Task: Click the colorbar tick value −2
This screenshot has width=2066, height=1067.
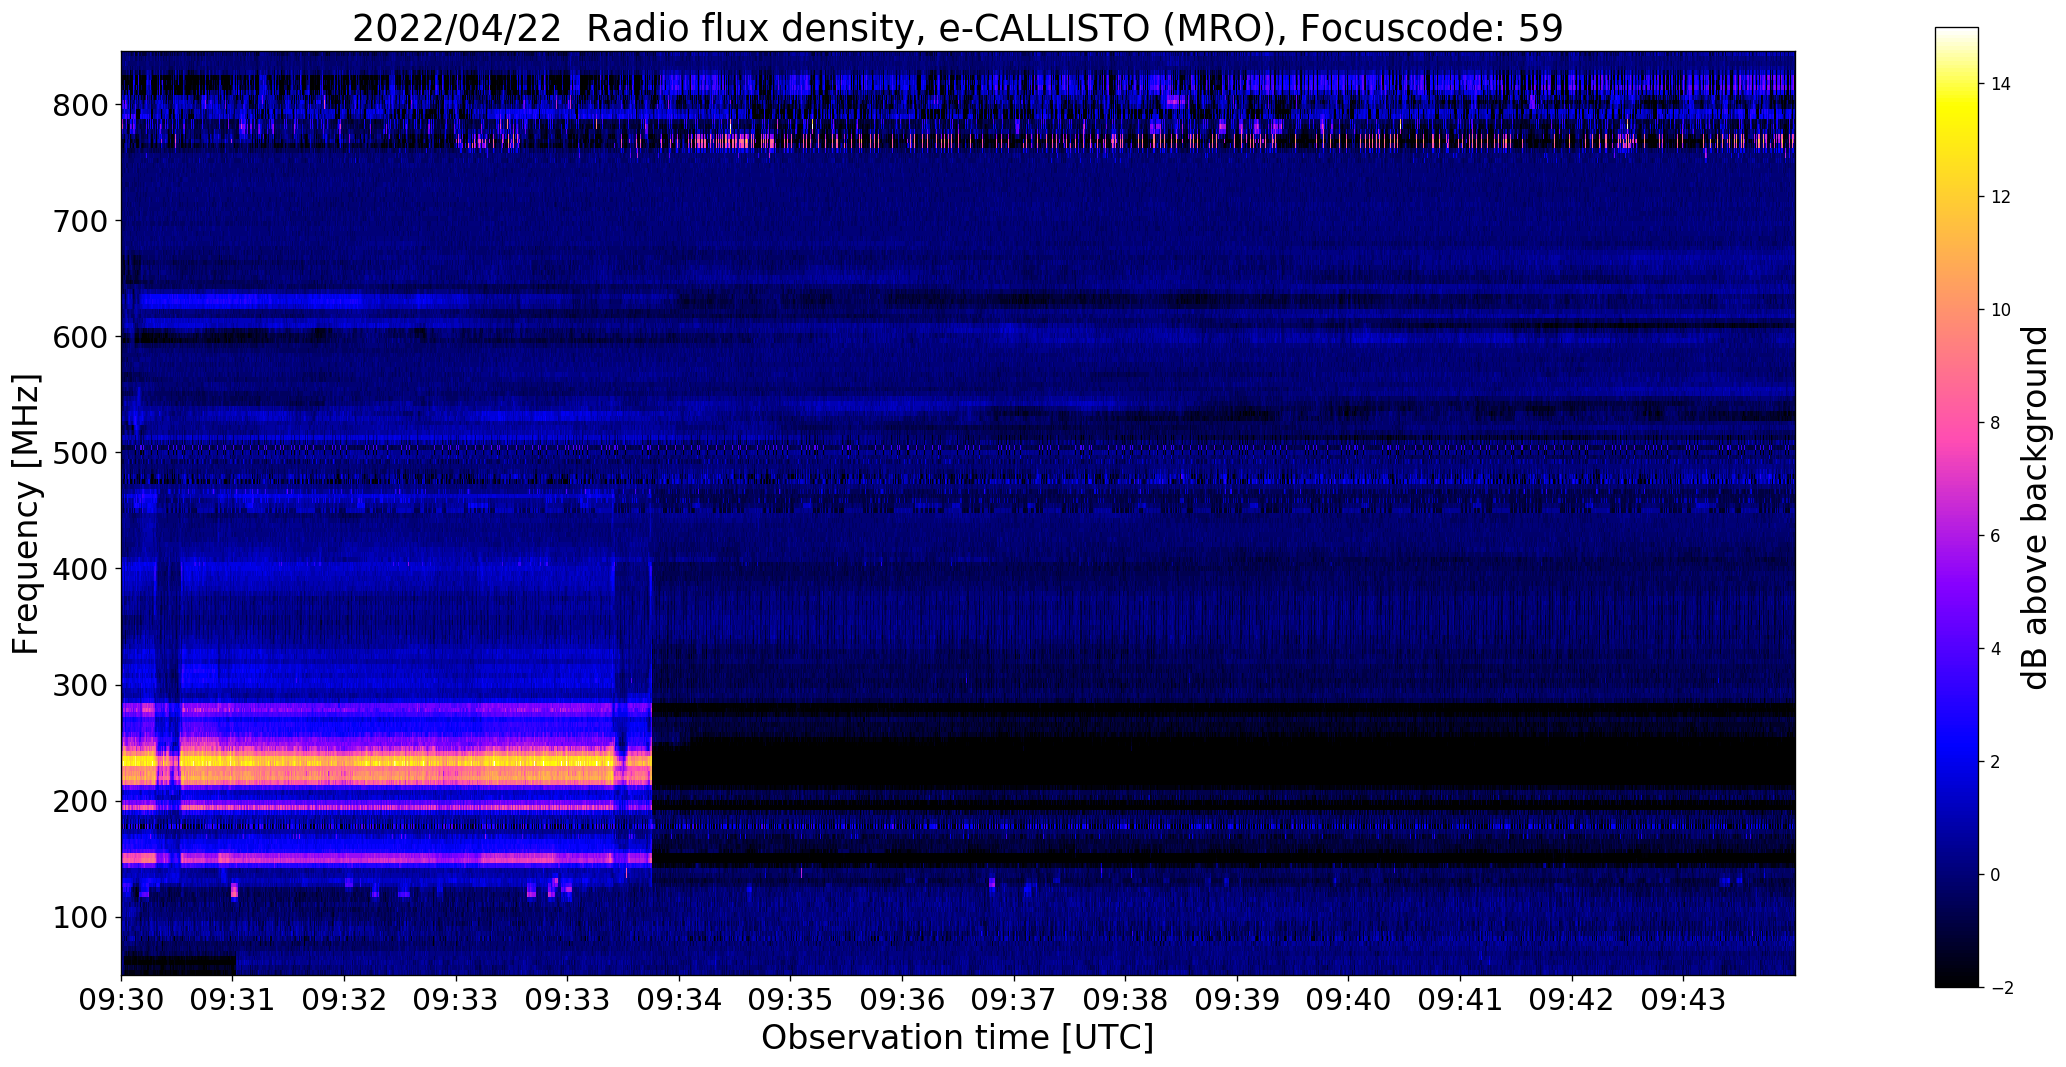Action: coord(2002,988)
